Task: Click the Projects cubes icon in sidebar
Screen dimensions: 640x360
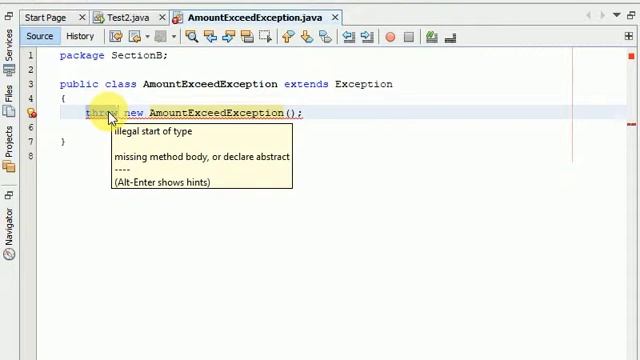Action: (x=9, y=167)
